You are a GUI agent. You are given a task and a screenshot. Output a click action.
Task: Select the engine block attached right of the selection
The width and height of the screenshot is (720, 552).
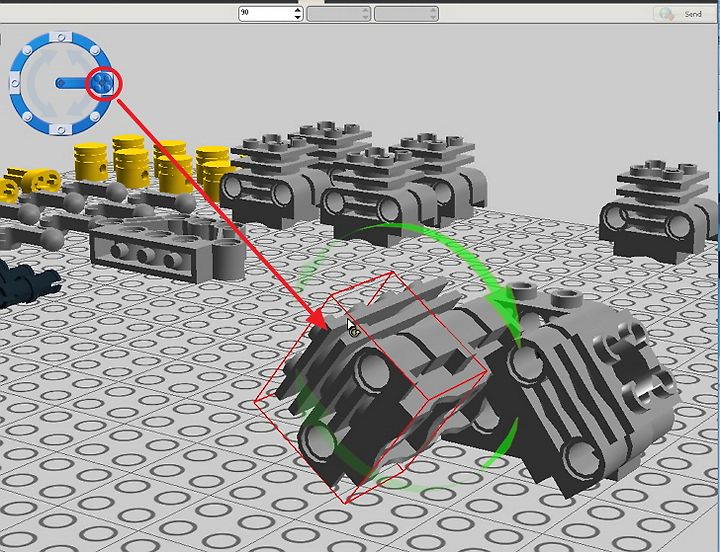point(583,390)
